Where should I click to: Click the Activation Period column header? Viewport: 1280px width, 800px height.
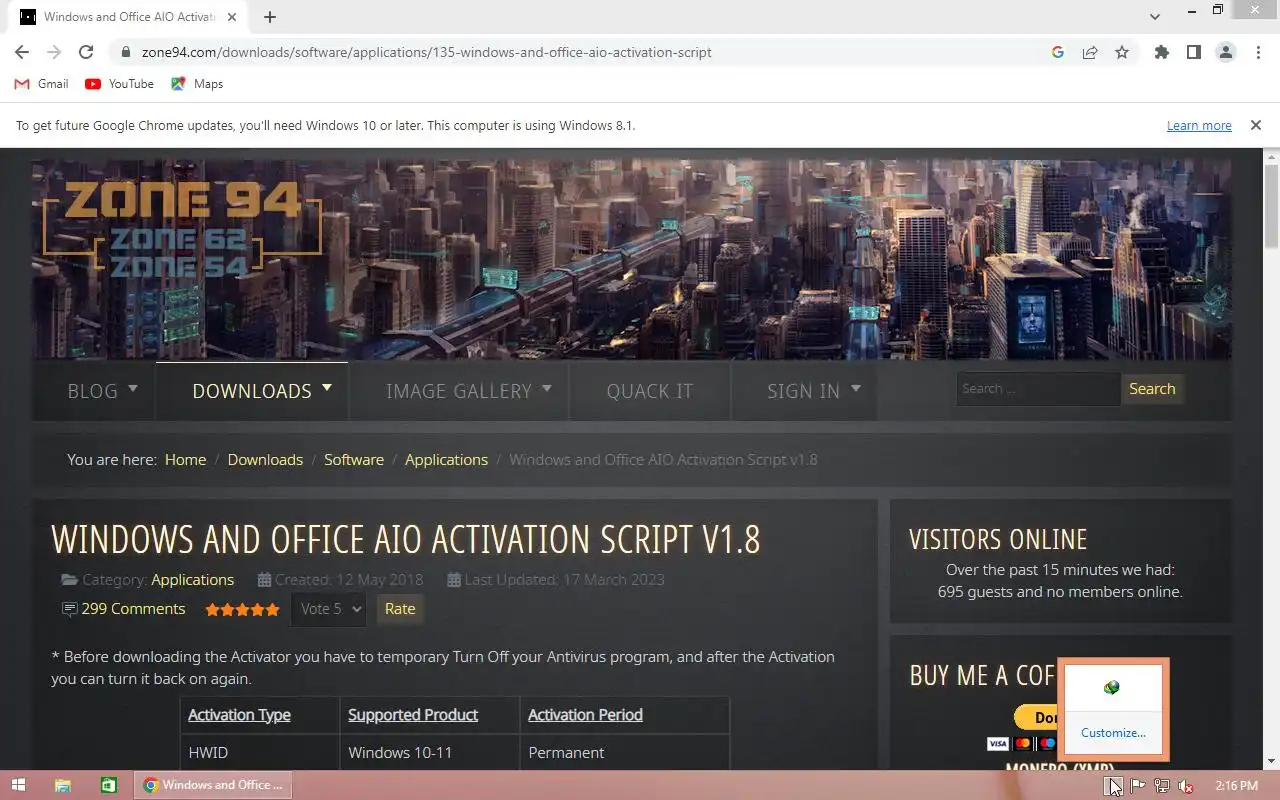pyautogui.click(x=585, y=715)
